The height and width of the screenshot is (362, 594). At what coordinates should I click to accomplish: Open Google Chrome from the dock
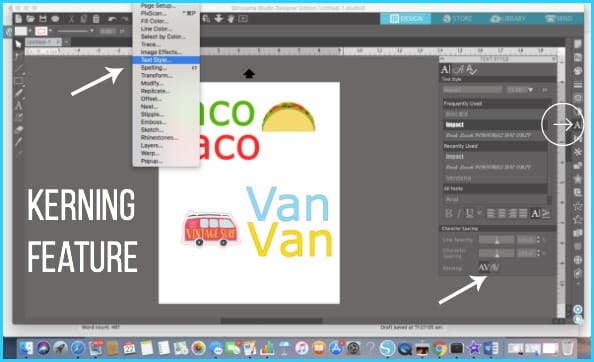point(439,348)
